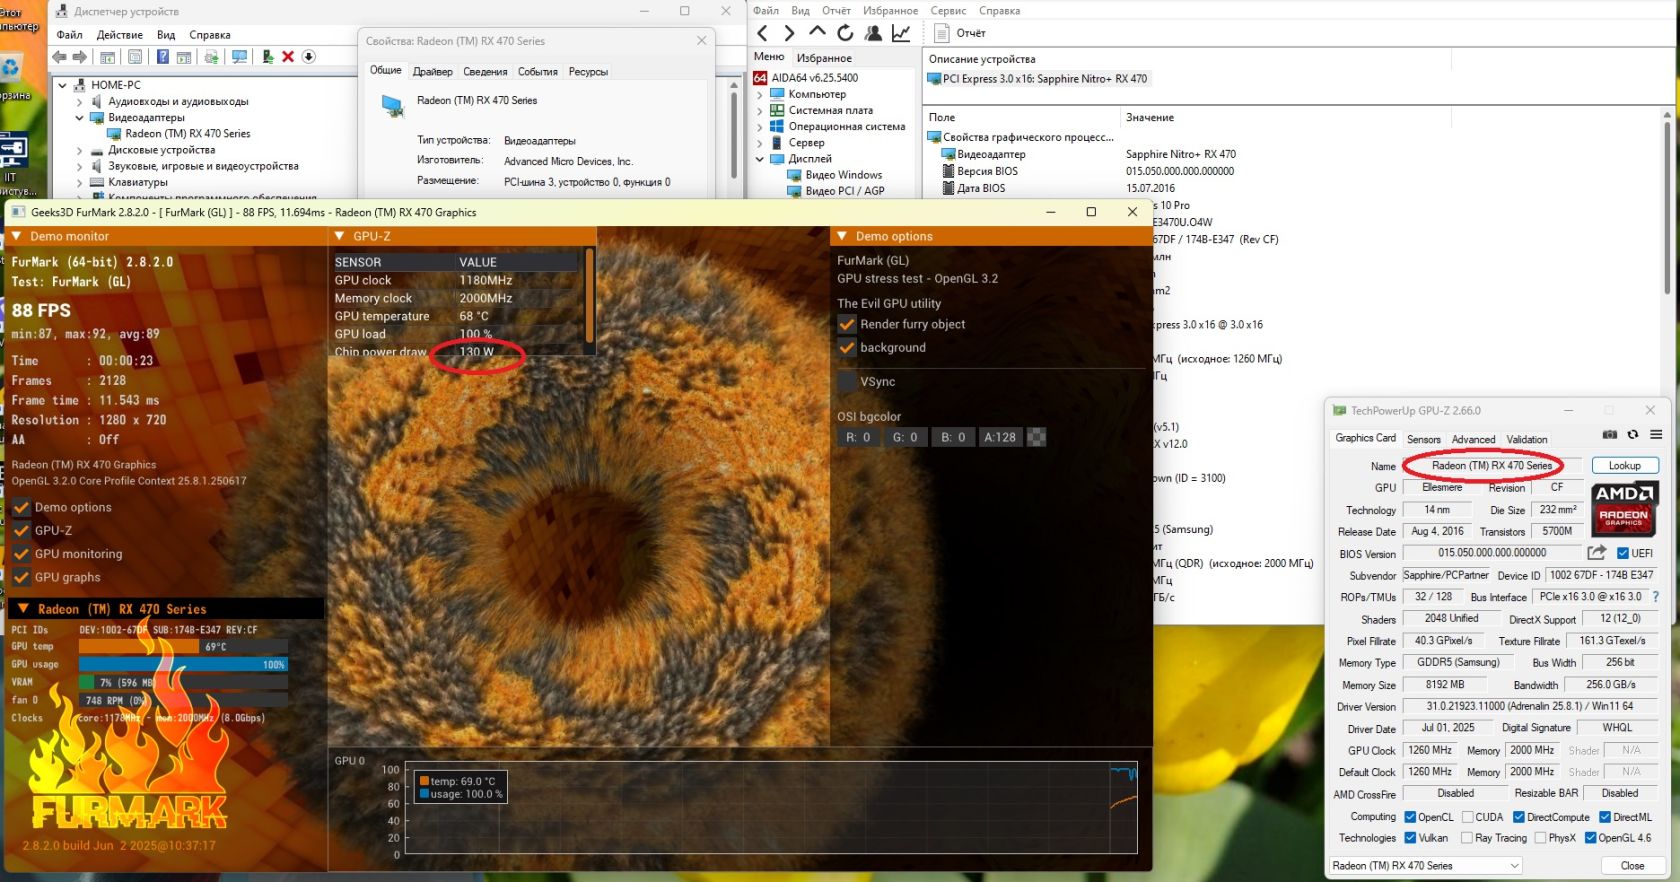
Task: Click the AIDA64 Up level arrow icon
Action: 817,32
